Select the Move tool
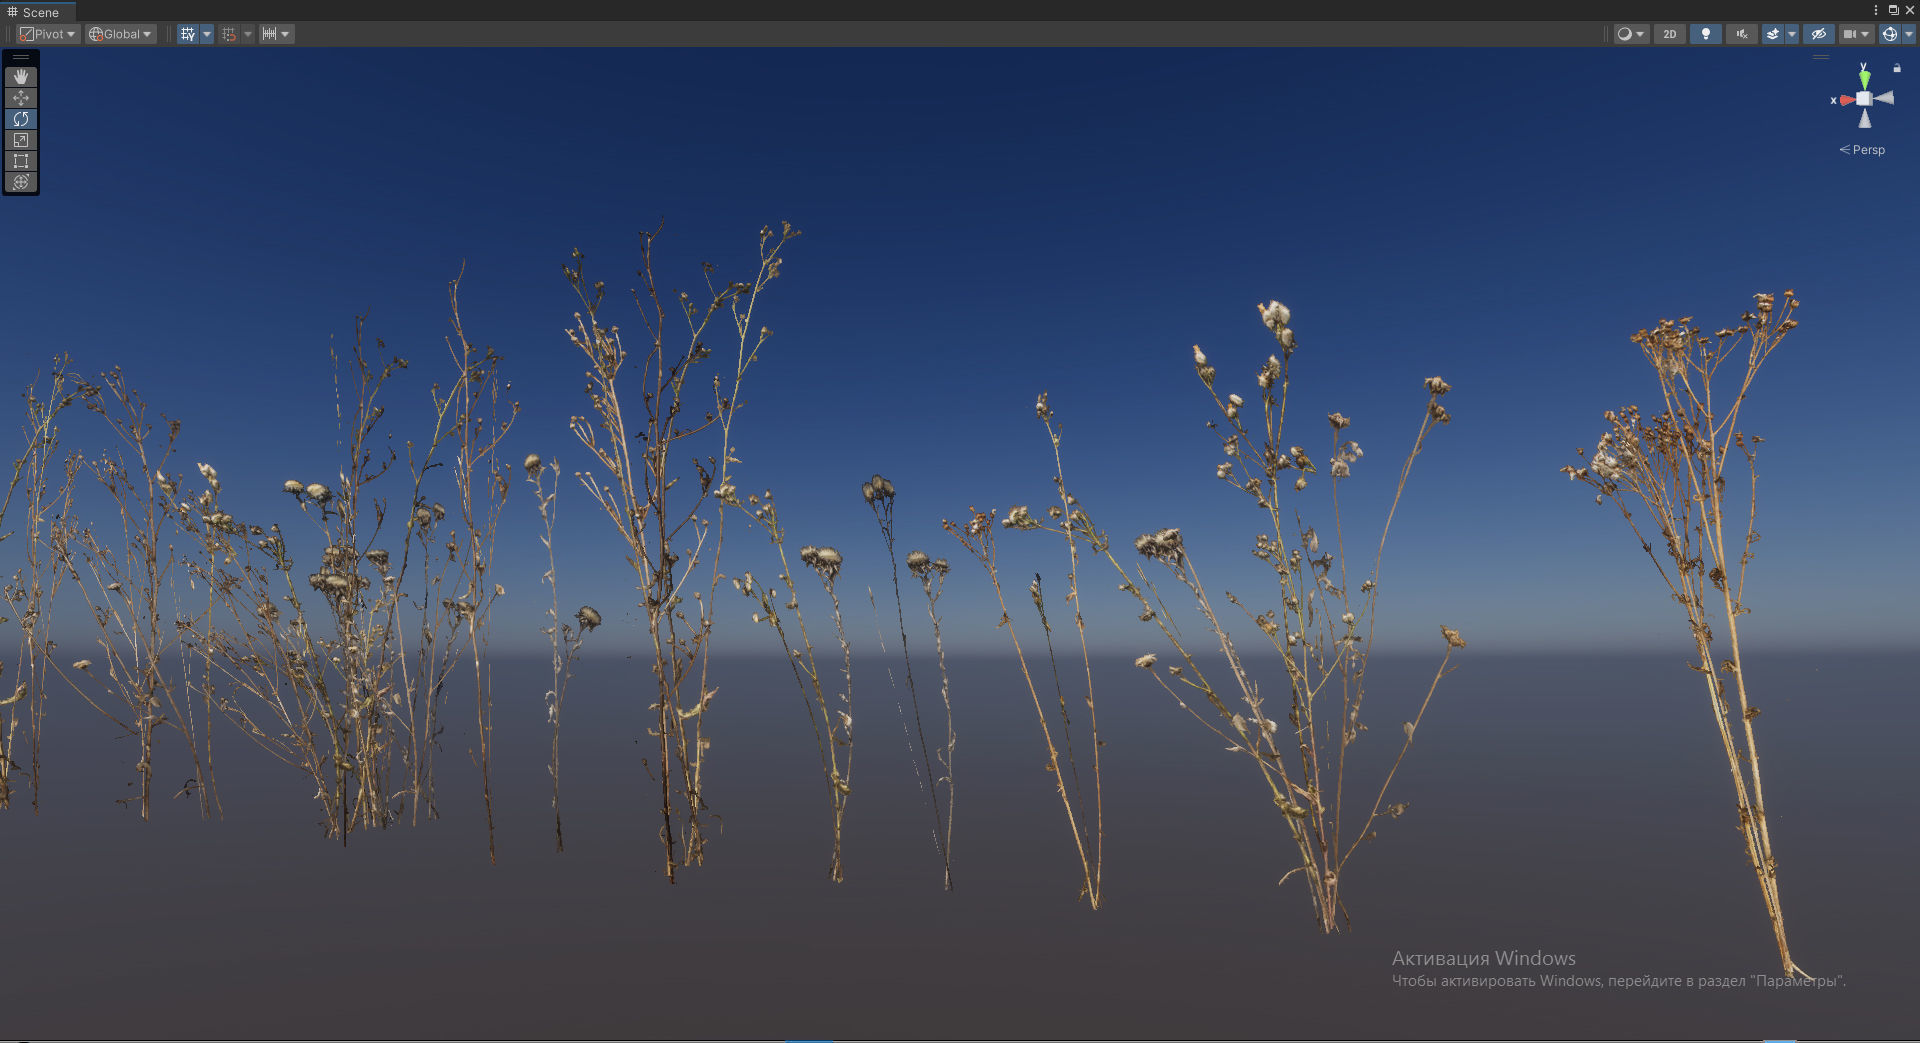 (x=21, y=98)
